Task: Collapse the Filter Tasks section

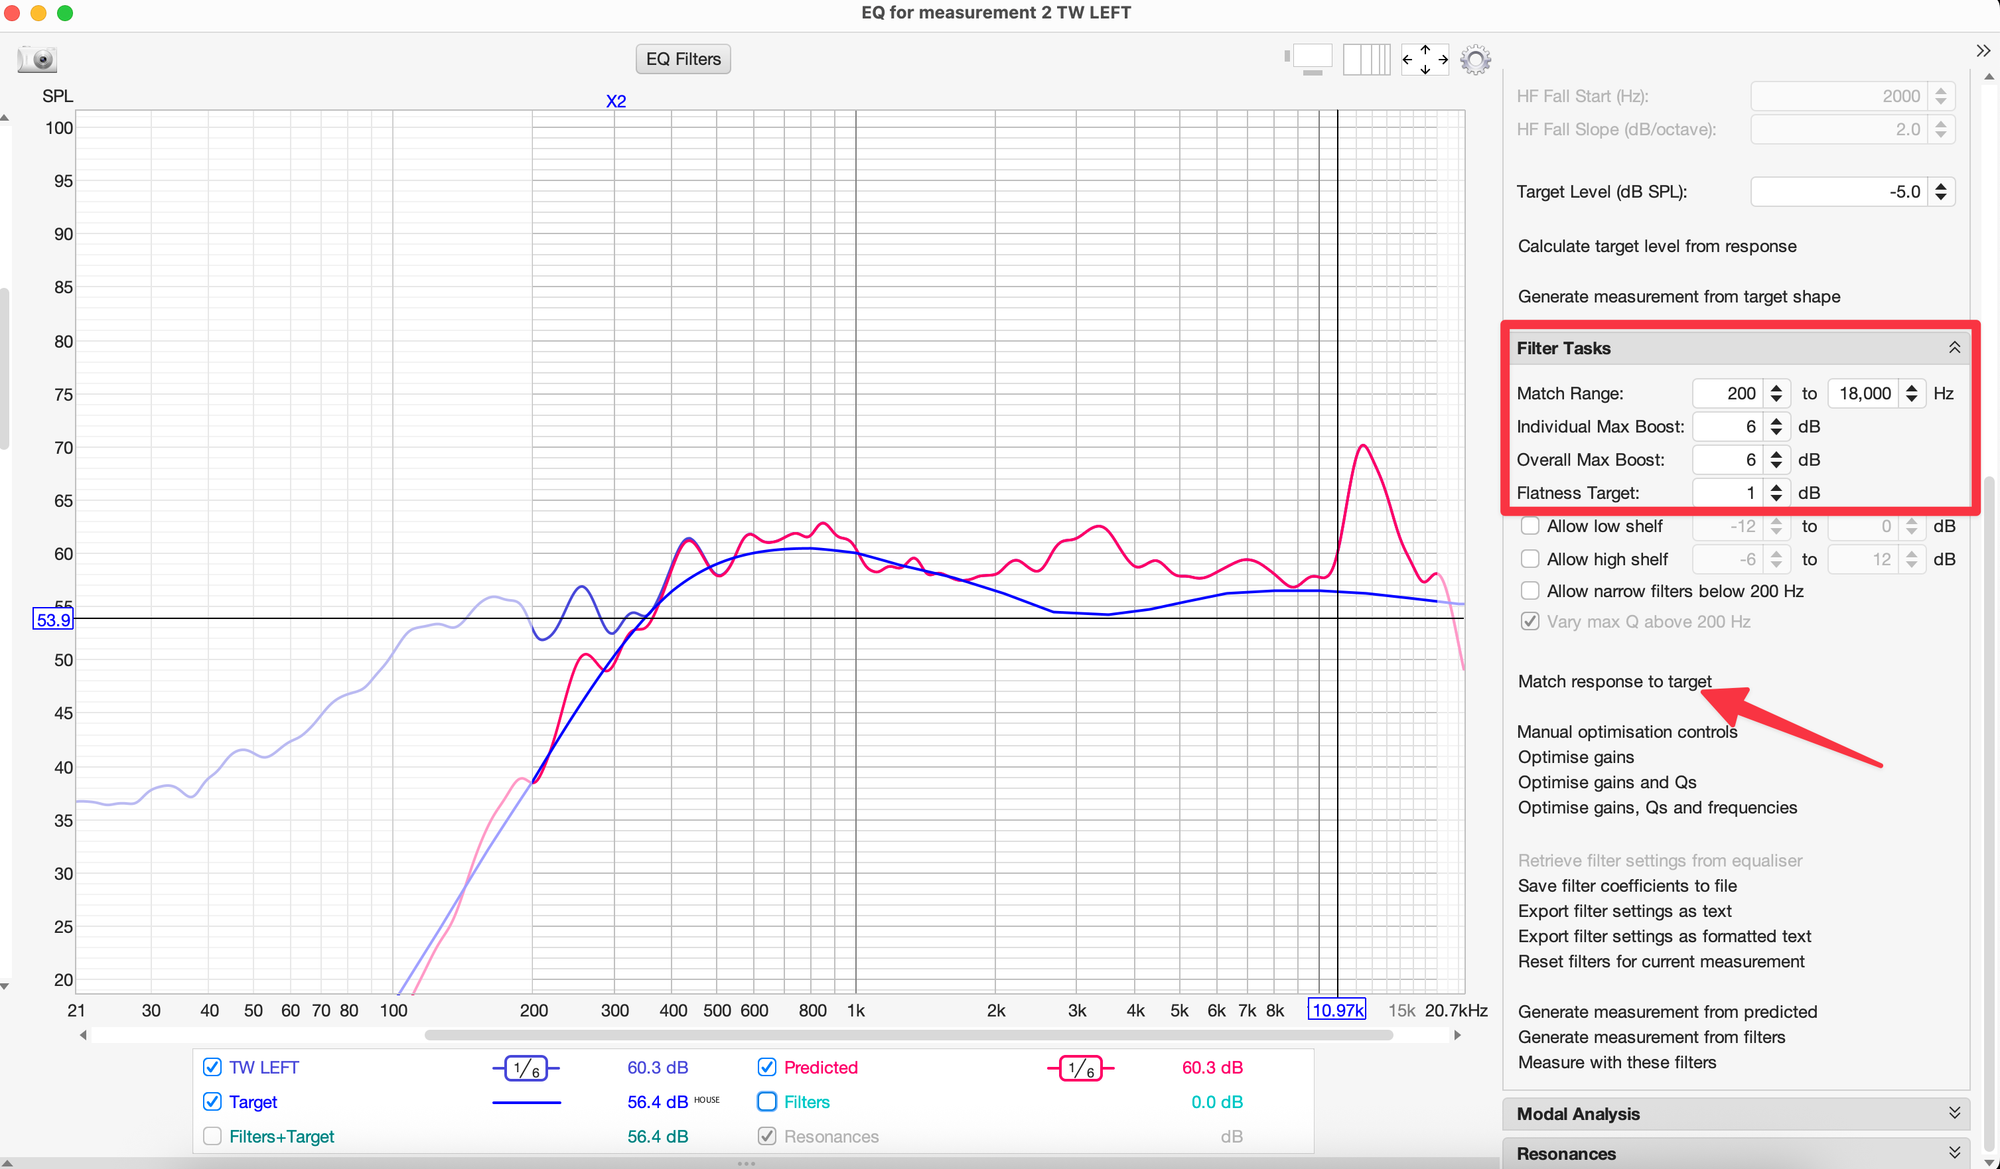Action: [1953, 348]
